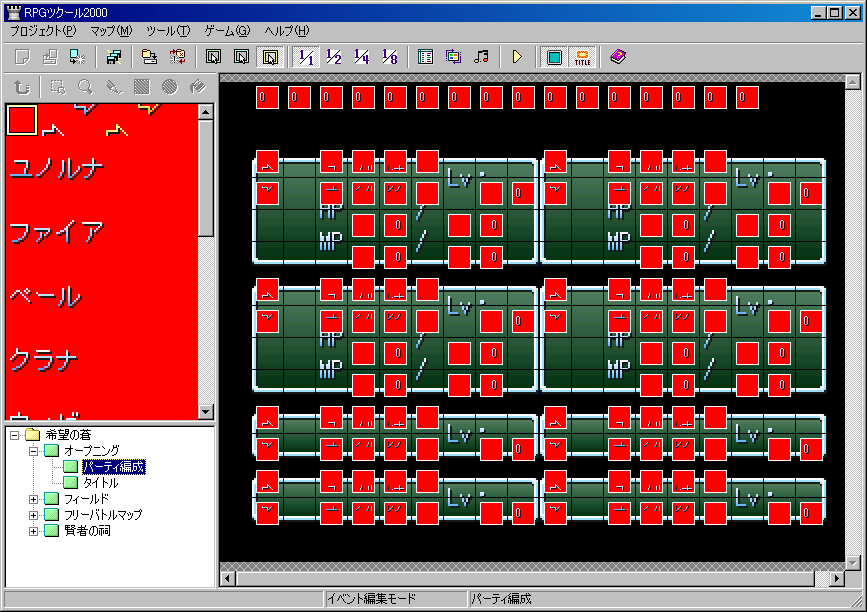Select the タイトル map in tree
Screen dimensions: 867x612
pyautogui.click(x=100, y=483)
